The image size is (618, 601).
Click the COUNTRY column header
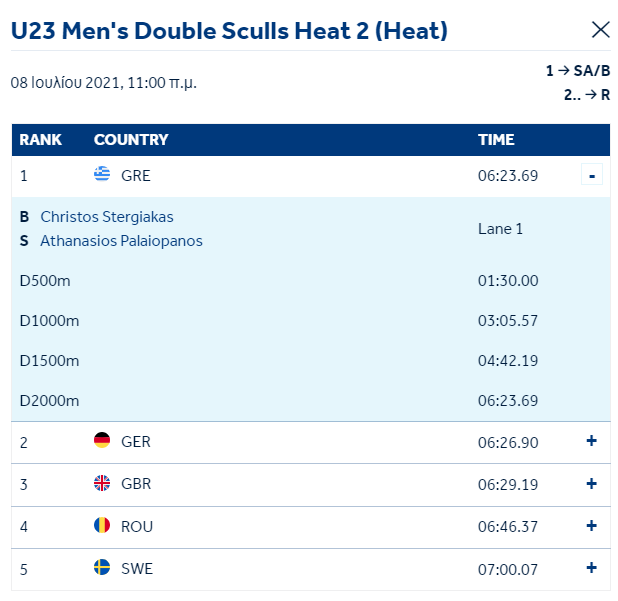point(131,140)
